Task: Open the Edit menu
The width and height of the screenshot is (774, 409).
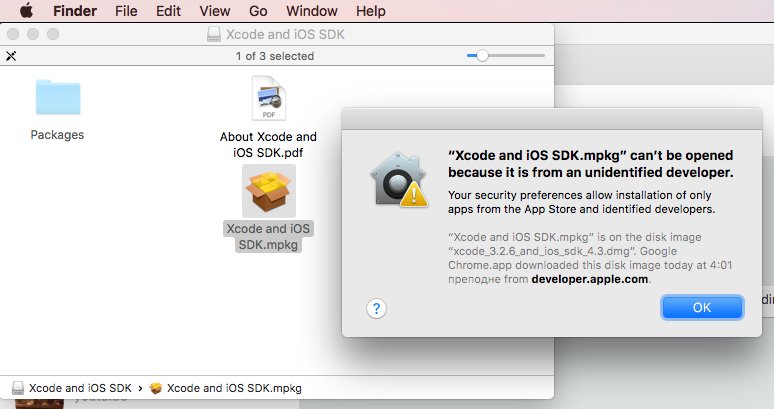Action: coord(168,11)
